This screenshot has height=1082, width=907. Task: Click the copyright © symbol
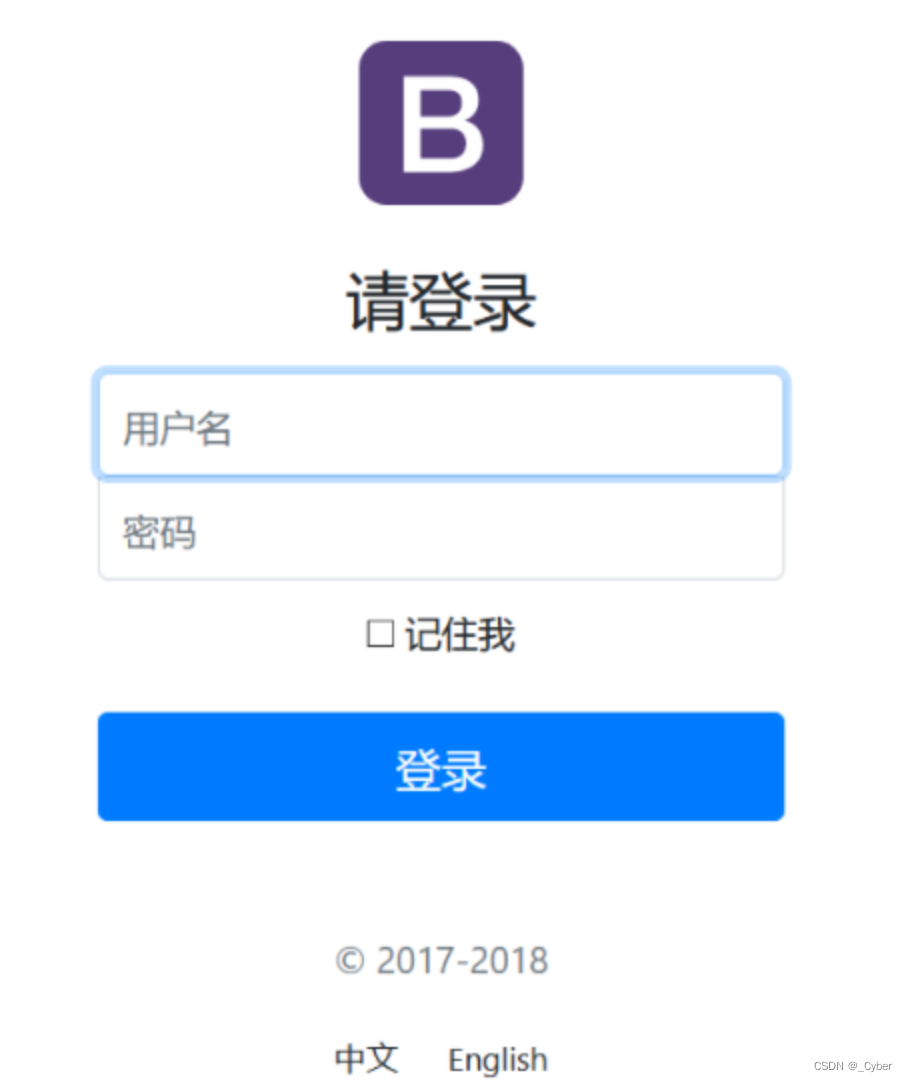350,960
